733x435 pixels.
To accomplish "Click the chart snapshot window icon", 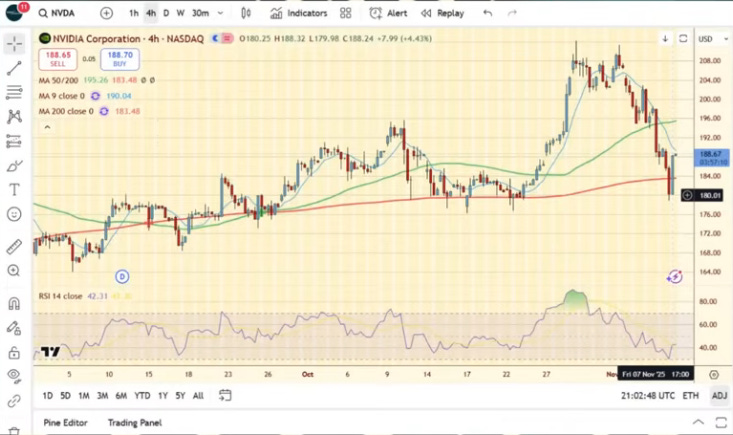I will (x=683, y=39).
